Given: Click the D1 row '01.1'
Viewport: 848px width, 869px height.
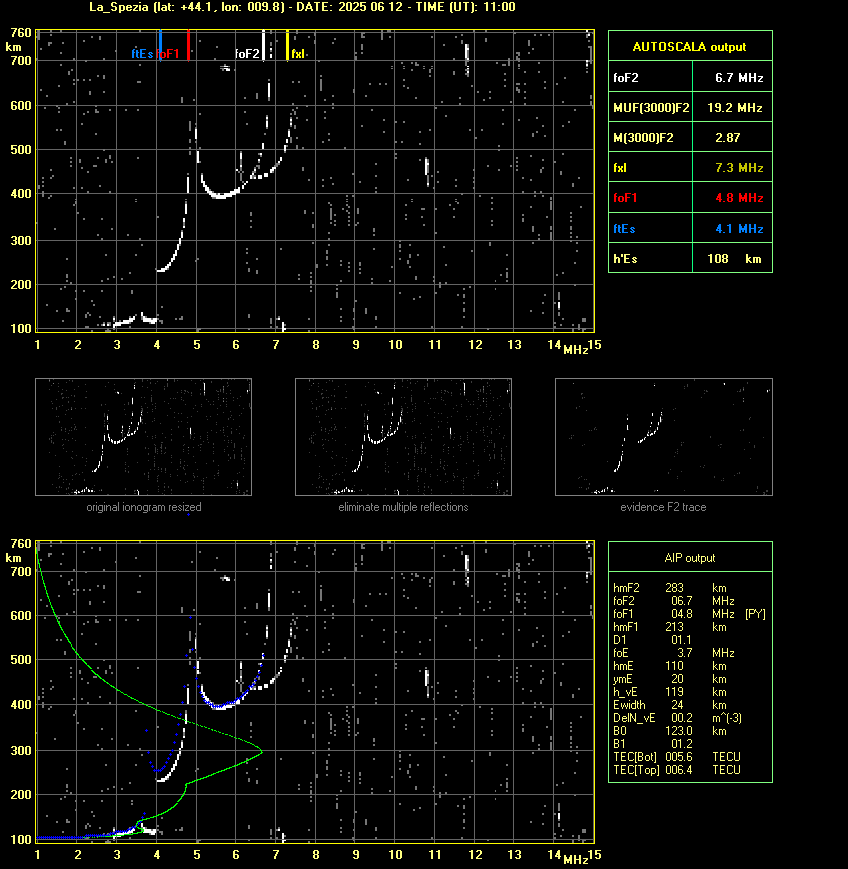Looking at the screenshot, I should [x=652, y=640].
